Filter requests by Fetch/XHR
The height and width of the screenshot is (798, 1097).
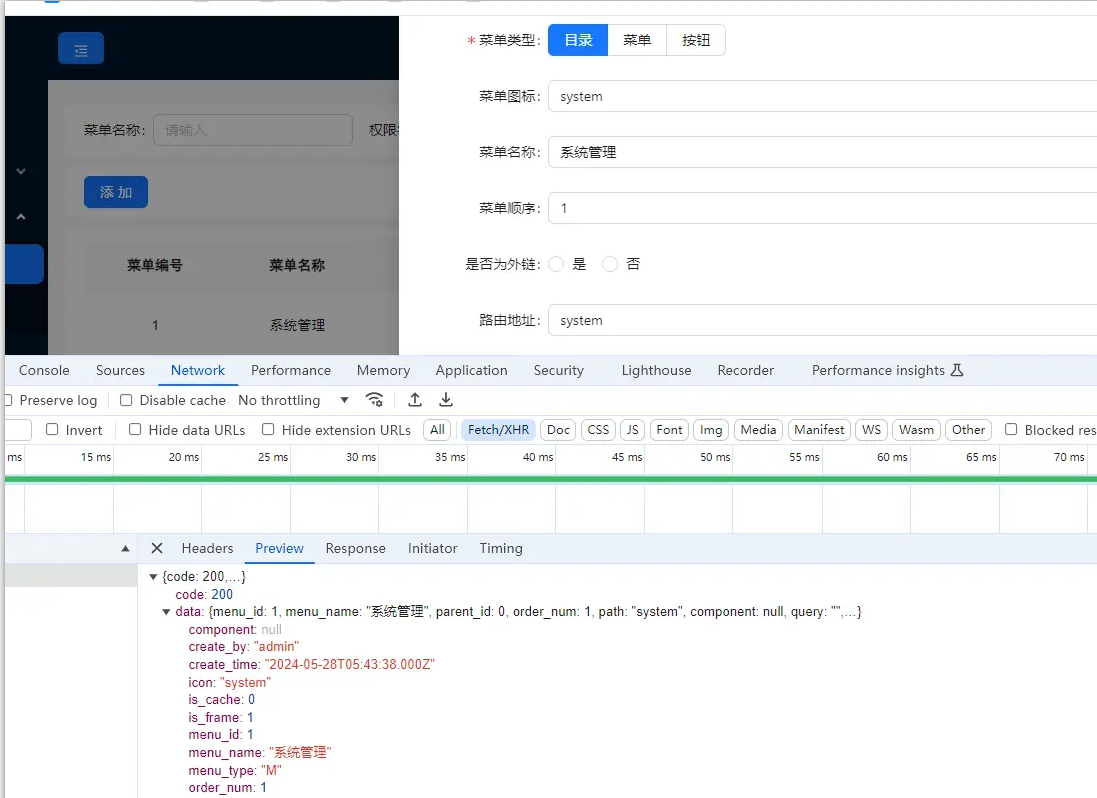click(x=498, y=429)
